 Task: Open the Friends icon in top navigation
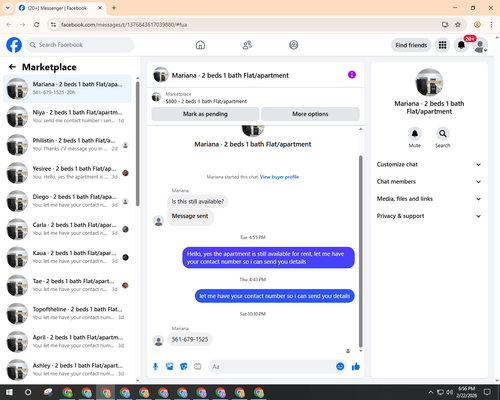(x=247, y=45)
